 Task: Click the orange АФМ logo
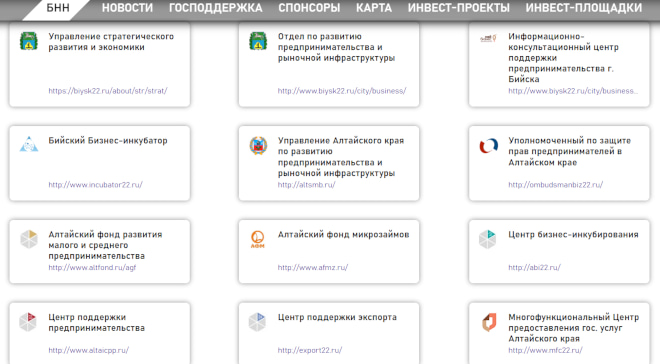[x=258, y=239]
